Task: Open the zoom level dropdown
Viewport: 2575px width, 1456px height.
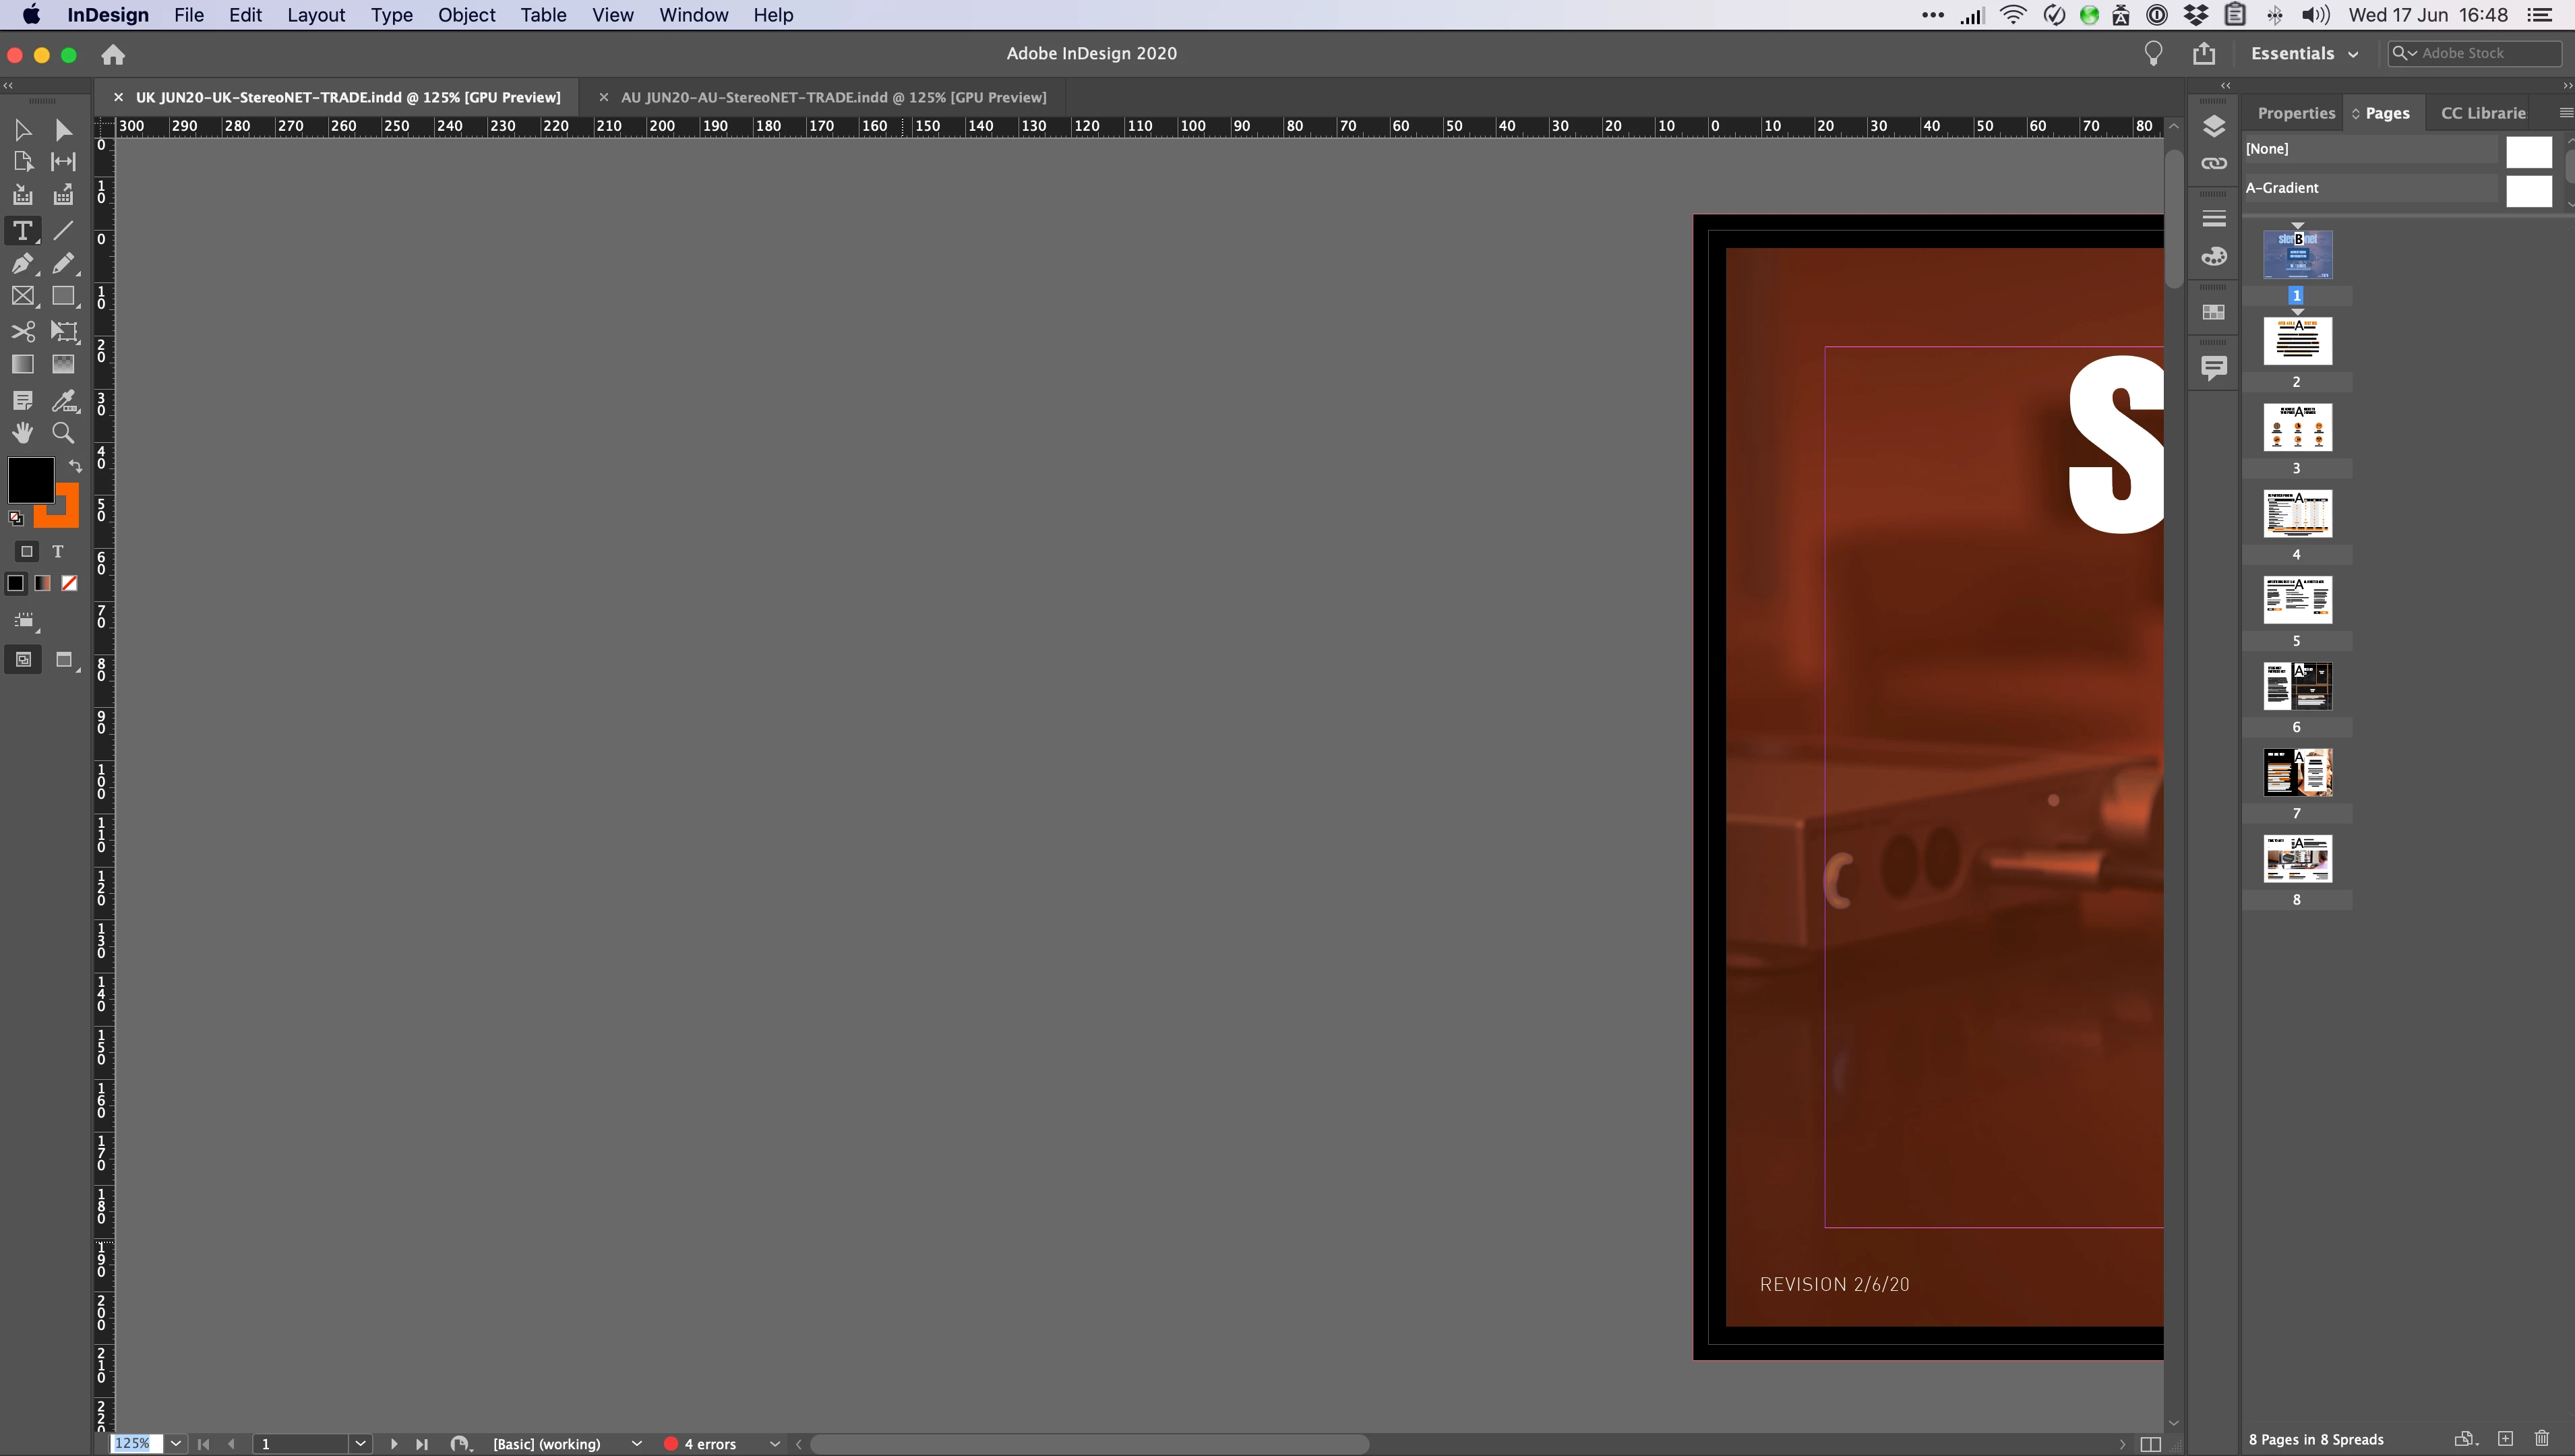Action: tap(176, 1443)
